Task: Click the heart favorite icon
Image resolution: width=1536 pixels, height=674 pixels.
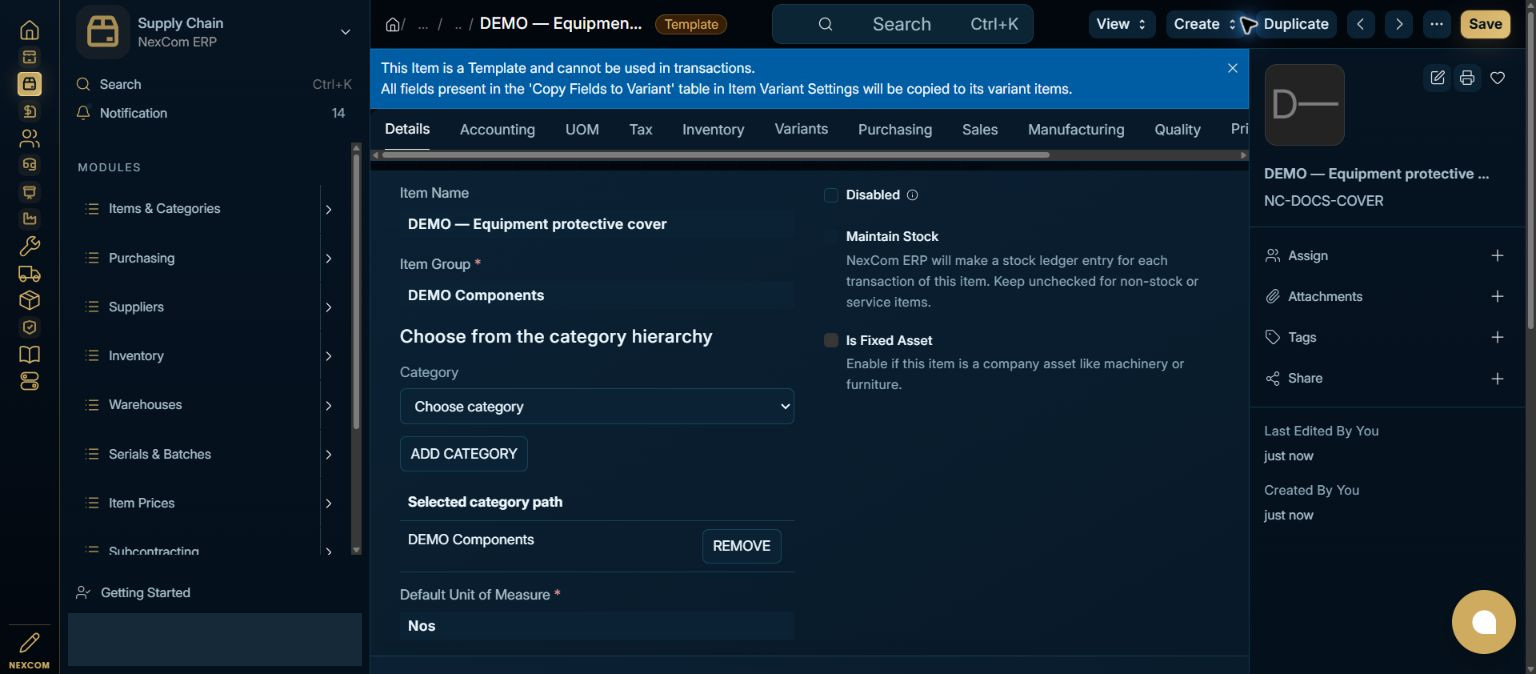Action: coord(1497,78)
